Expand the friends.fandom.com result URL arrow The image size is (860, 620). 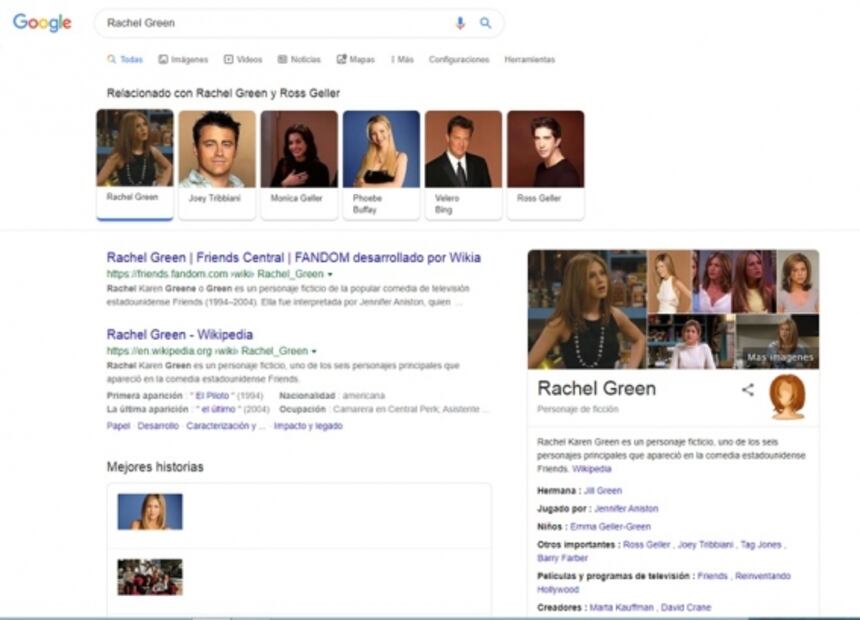[330, 274]
